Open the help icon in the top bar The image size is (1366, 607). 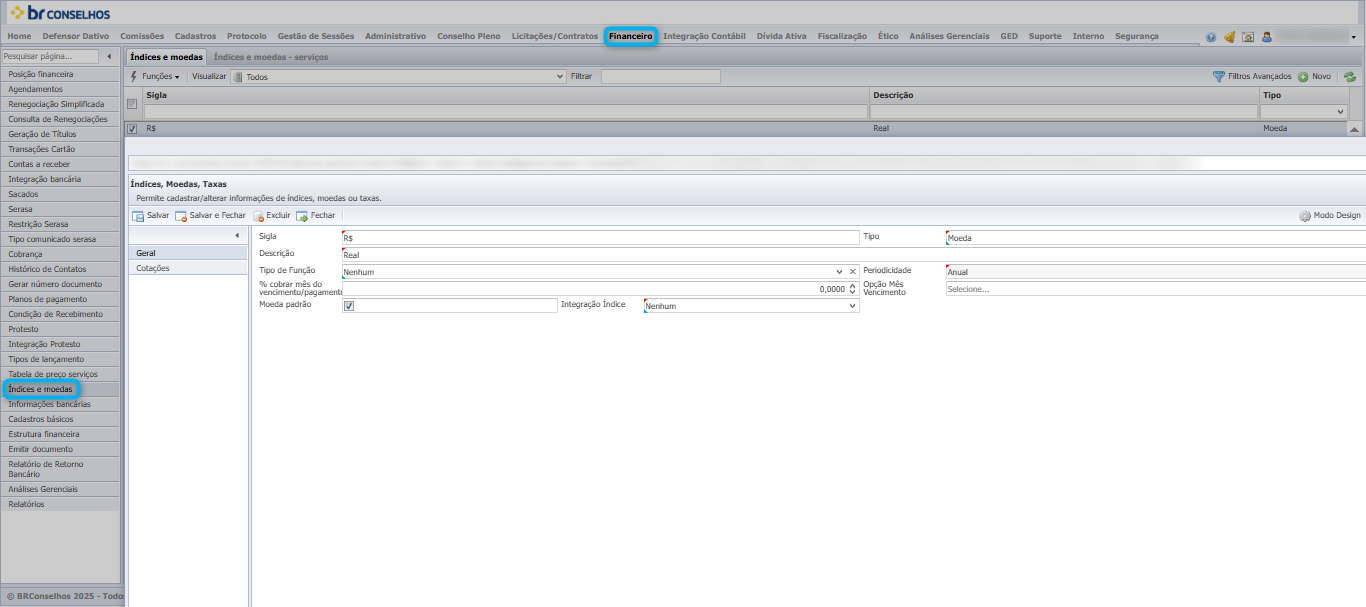pyautogui.click(x=1211, y=37)
